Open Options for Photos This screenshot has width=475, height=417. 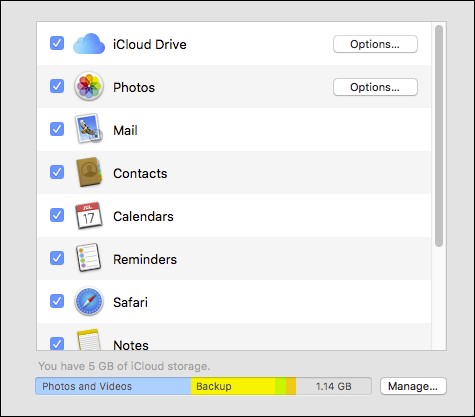point(375,87)
